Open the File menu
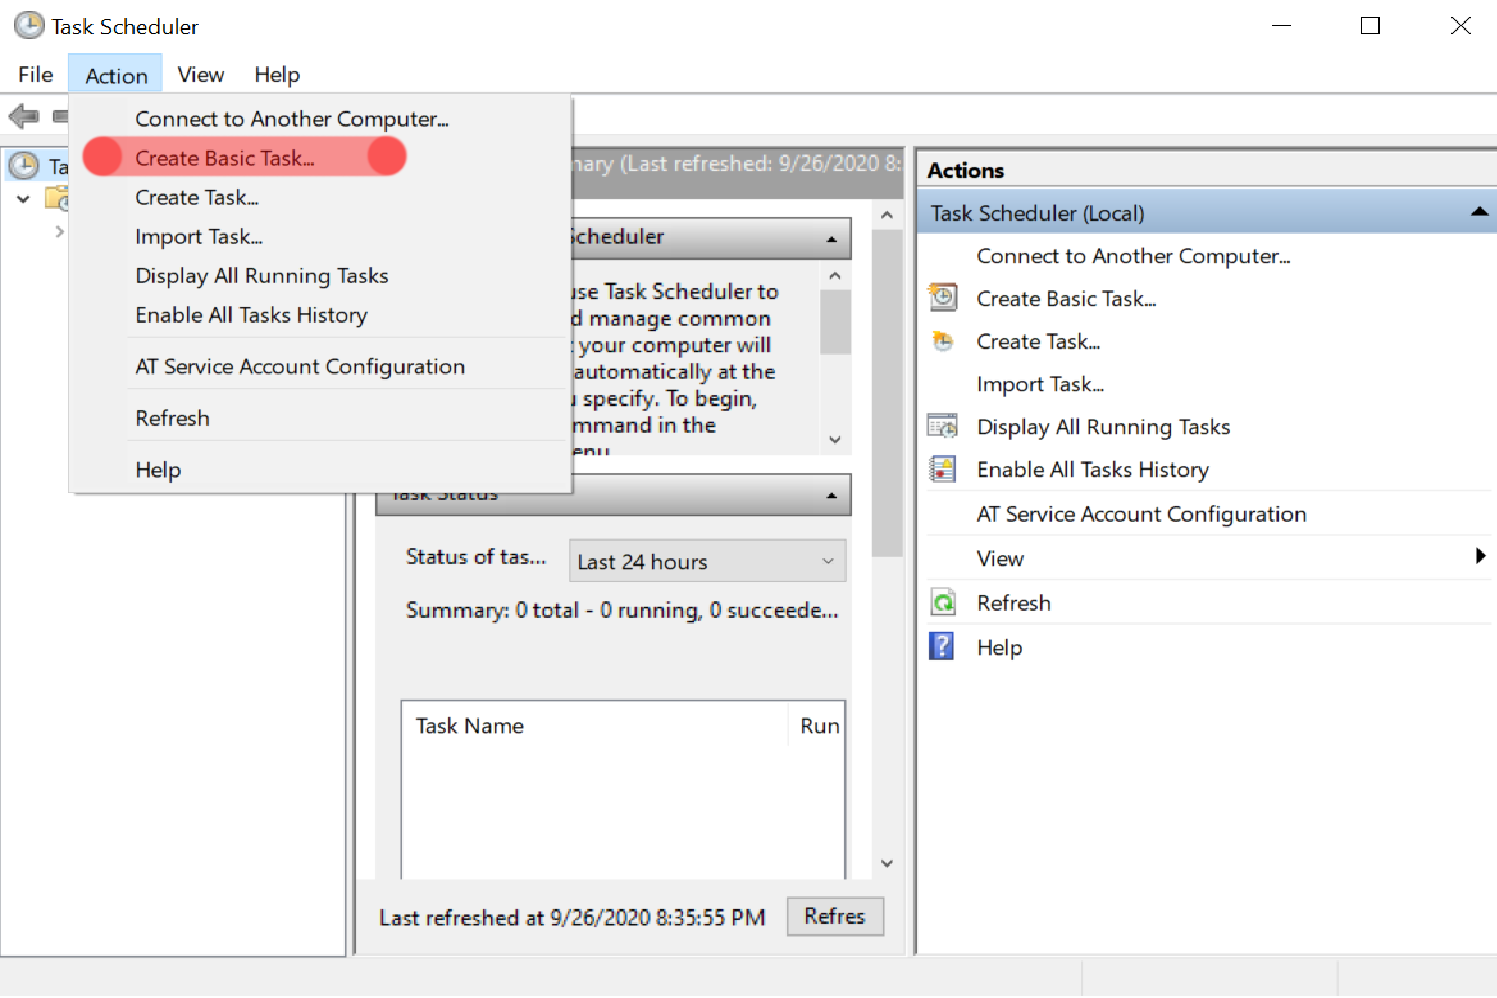Screen dimensions: 1497x998 (x=35, y=75)
